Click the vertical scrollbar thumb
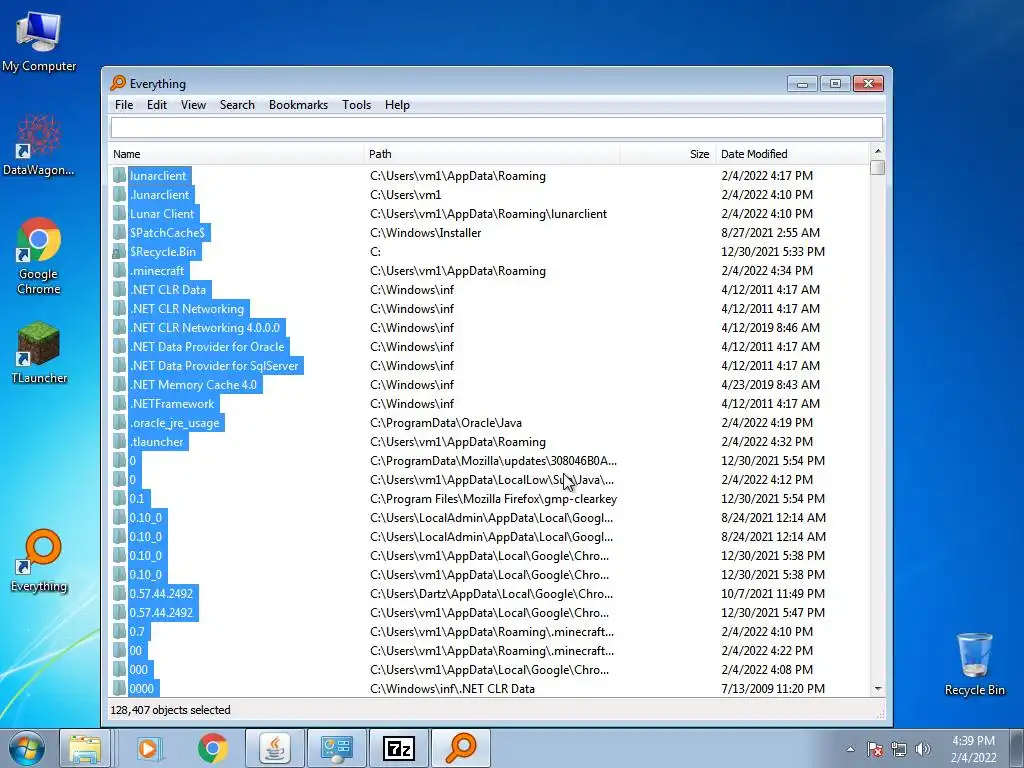This screenshot has width=1024, height=768. click(x=878, y=168)
